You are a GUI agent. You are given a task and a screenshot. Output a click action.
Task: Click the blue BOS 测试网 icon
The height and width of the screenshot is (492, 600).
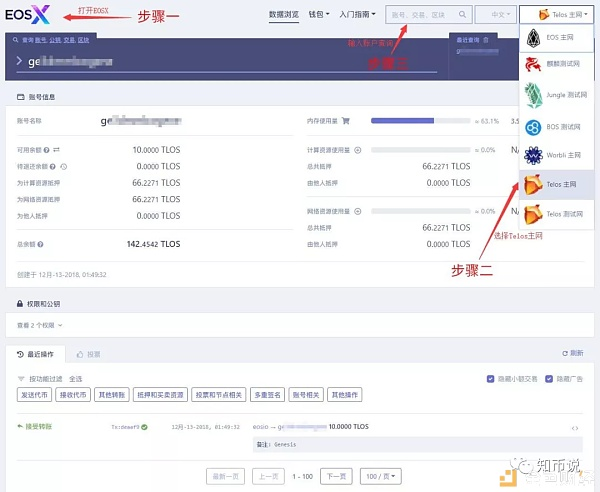[x=533, y=127]
